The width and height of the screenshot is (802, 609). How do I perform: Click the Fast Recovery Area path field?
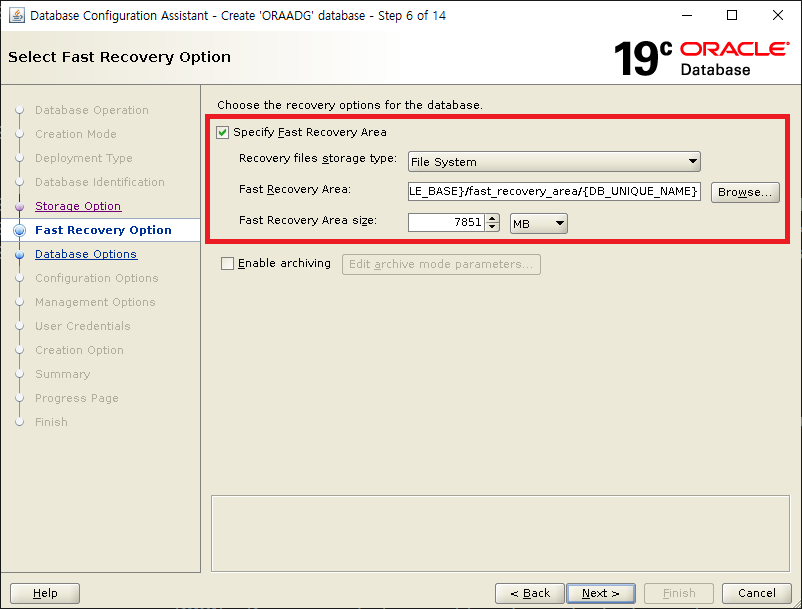click(554, 191)
